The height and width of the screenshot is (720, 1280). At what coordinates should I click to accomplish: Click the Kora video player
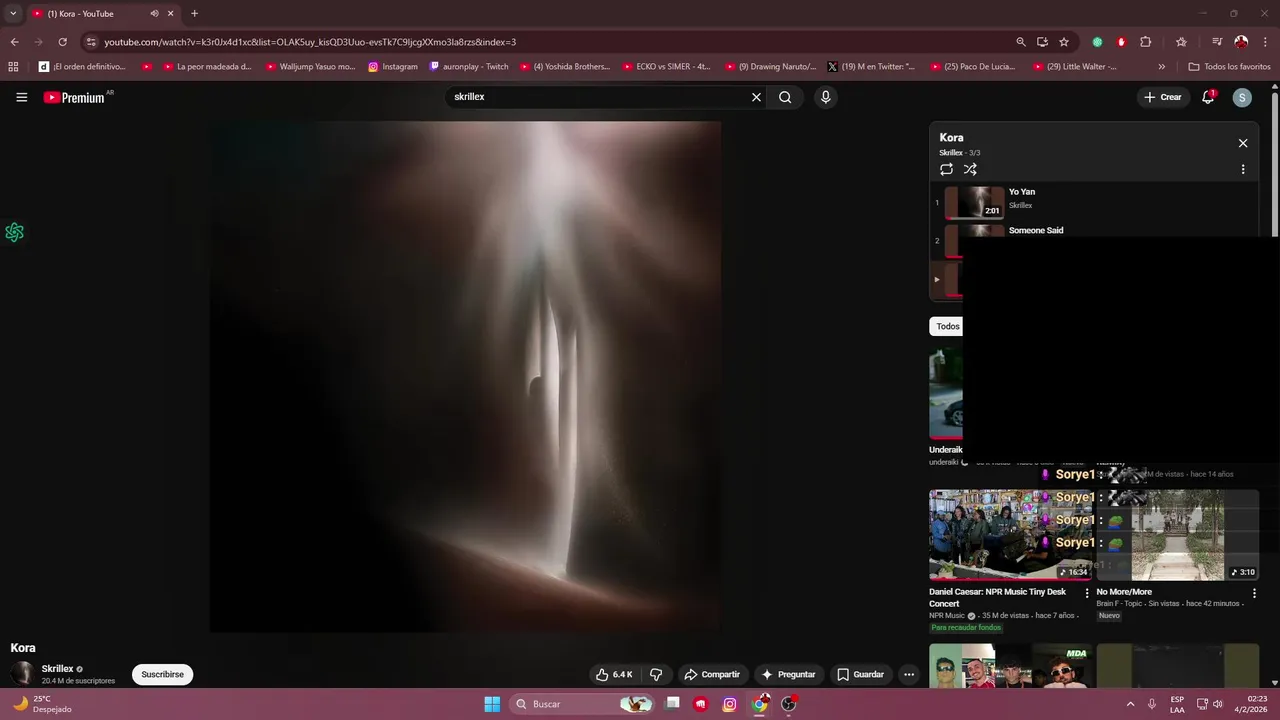(x=465, y=376)
